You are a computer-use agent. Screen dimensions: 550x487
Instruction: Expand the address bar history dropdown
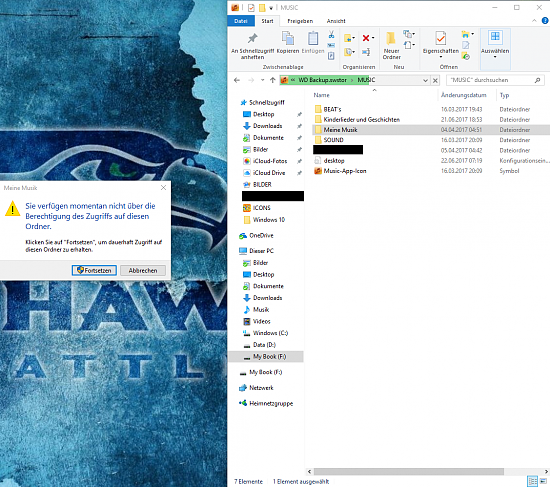point(425,80)
